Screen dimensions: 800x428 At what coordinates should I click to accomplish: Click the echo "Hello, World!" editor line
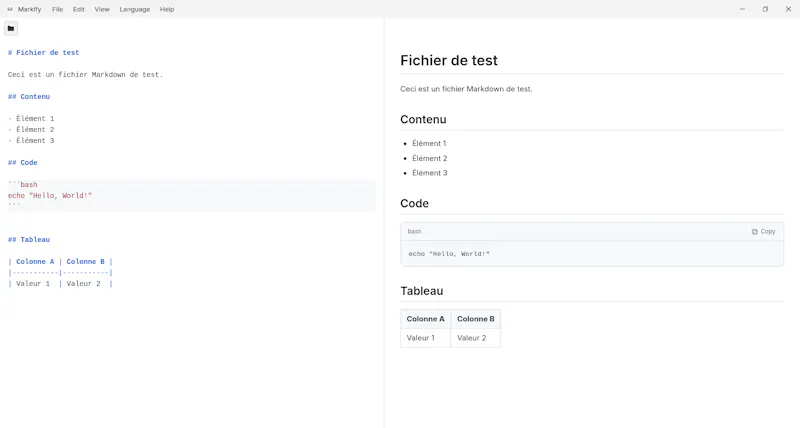click(50, 195)
